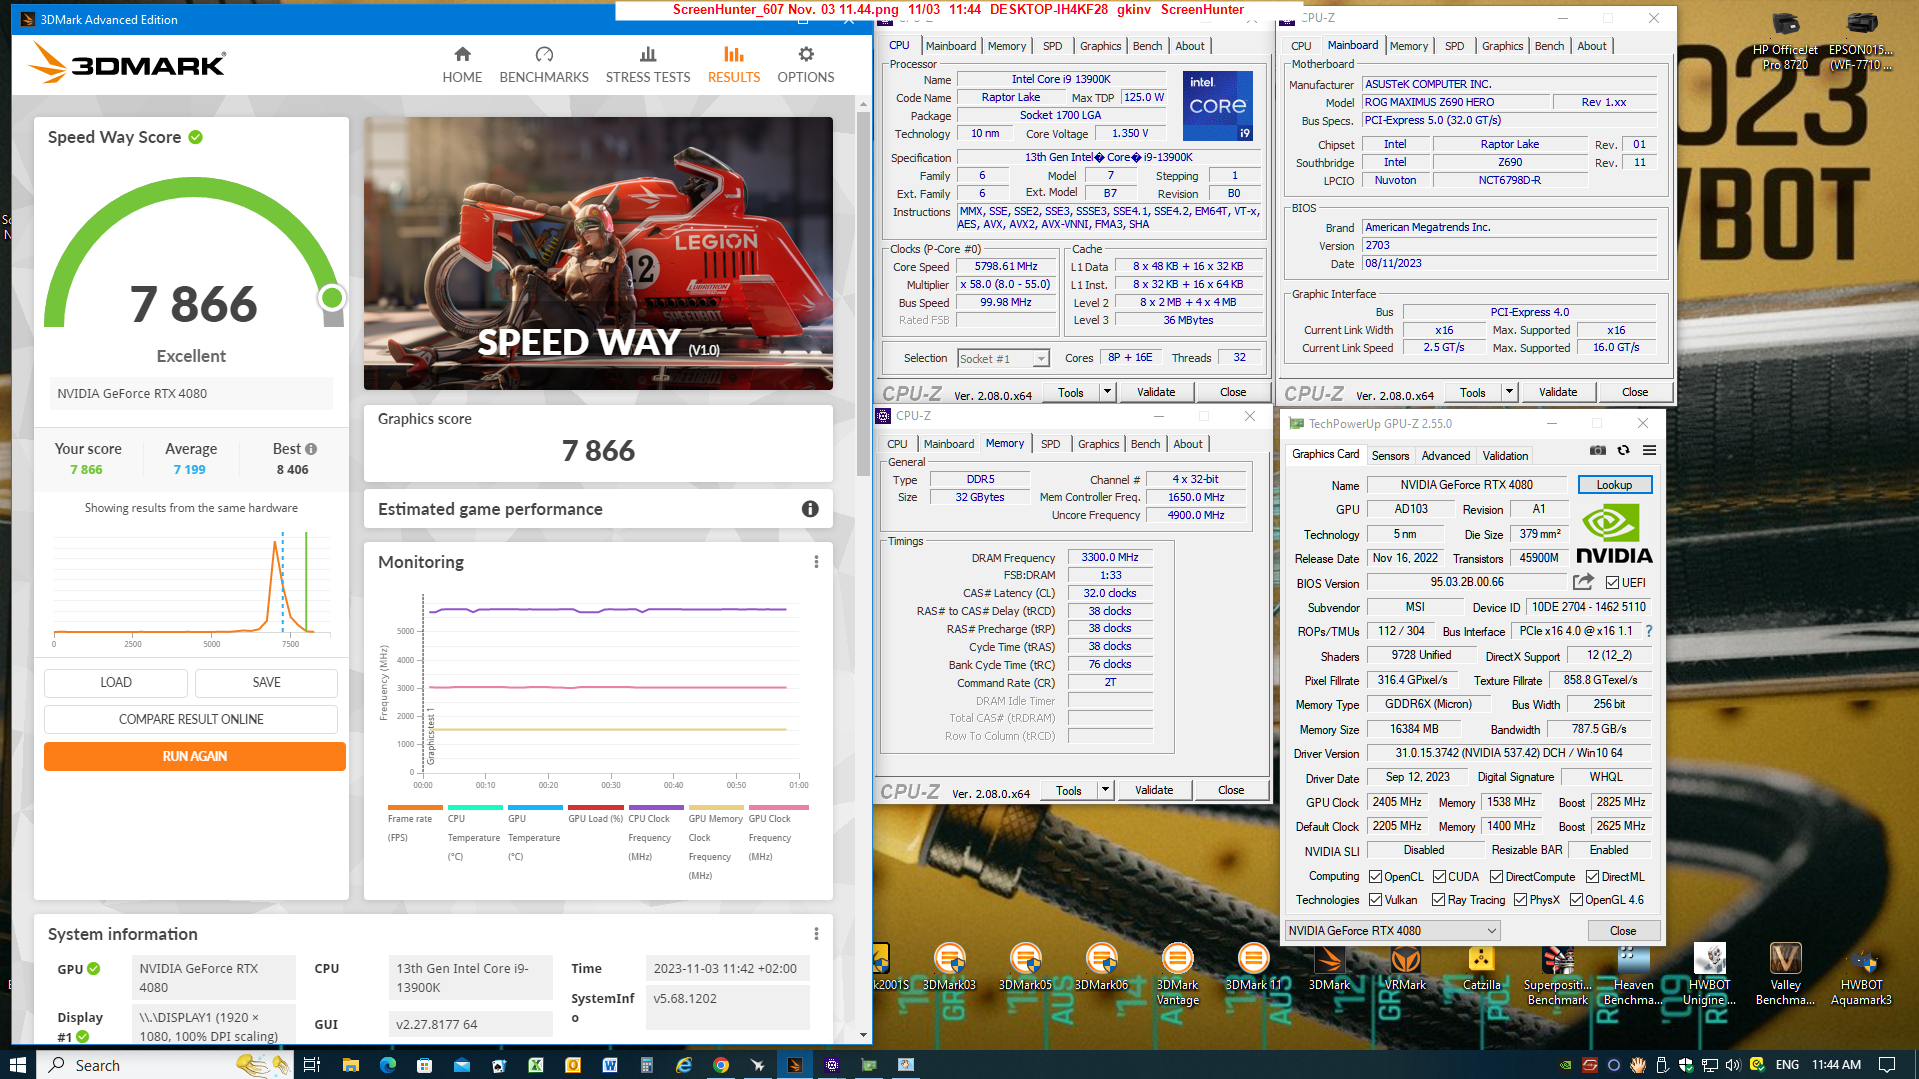Screen dimensions: 1919x1079
Task: Click the NVIDIA logo in GPU-Z
Action: (1614, 534)
